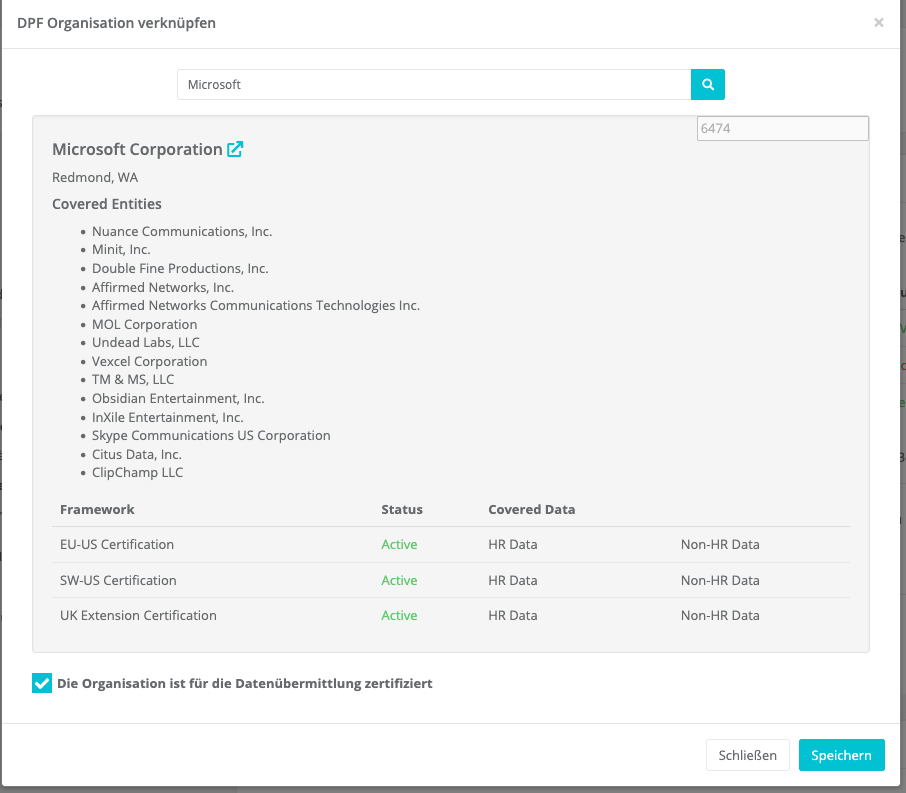This screenshot has height=793, width=906.
Task: Open Microsoft Corporation external link icon
Action: tap(235, 150)
